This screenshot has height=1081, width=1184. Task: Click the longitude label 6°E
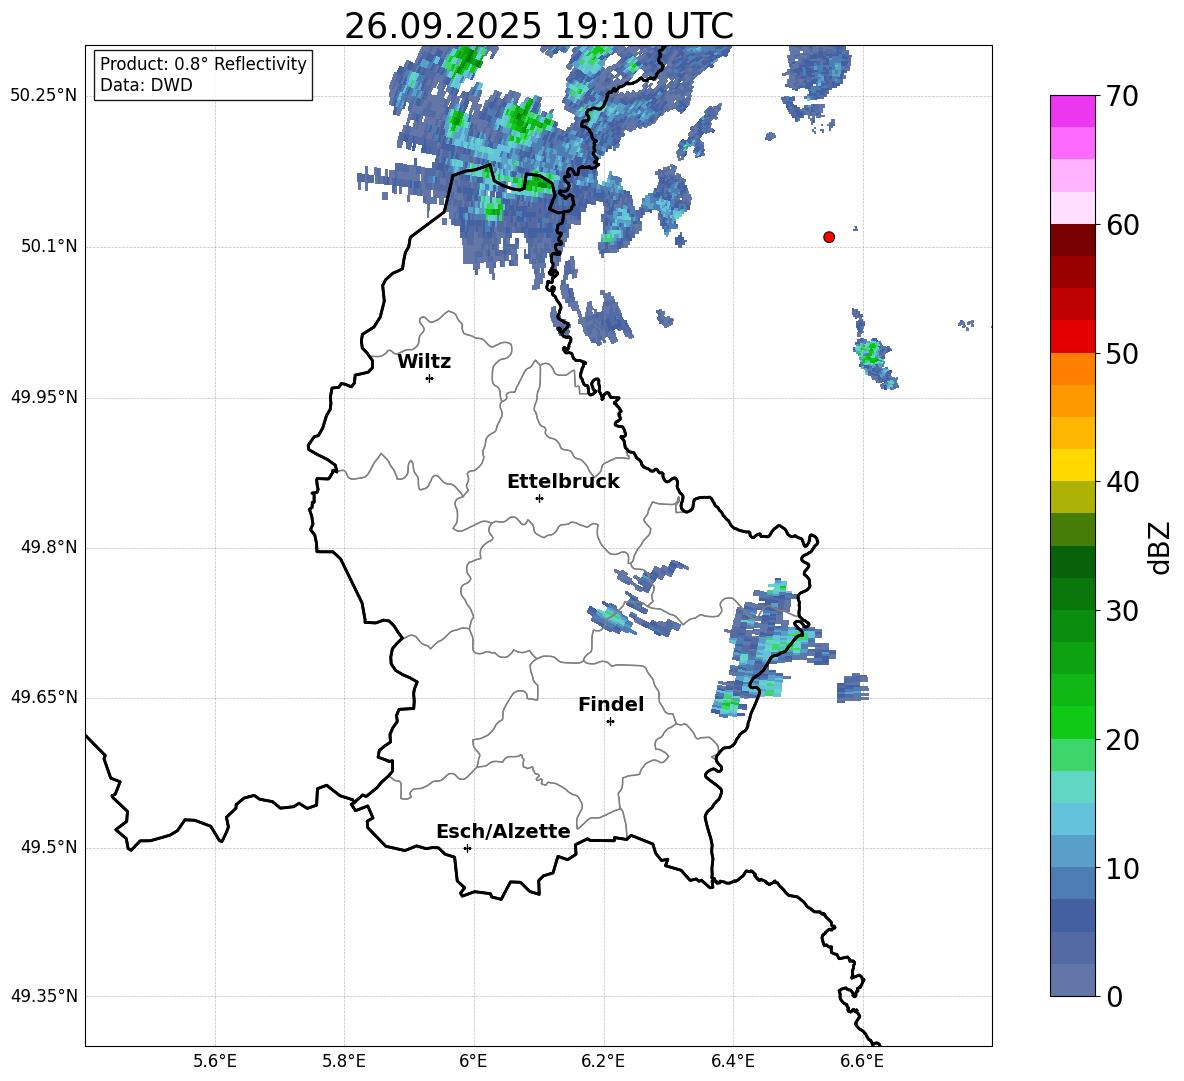[x=473, y=1061]
